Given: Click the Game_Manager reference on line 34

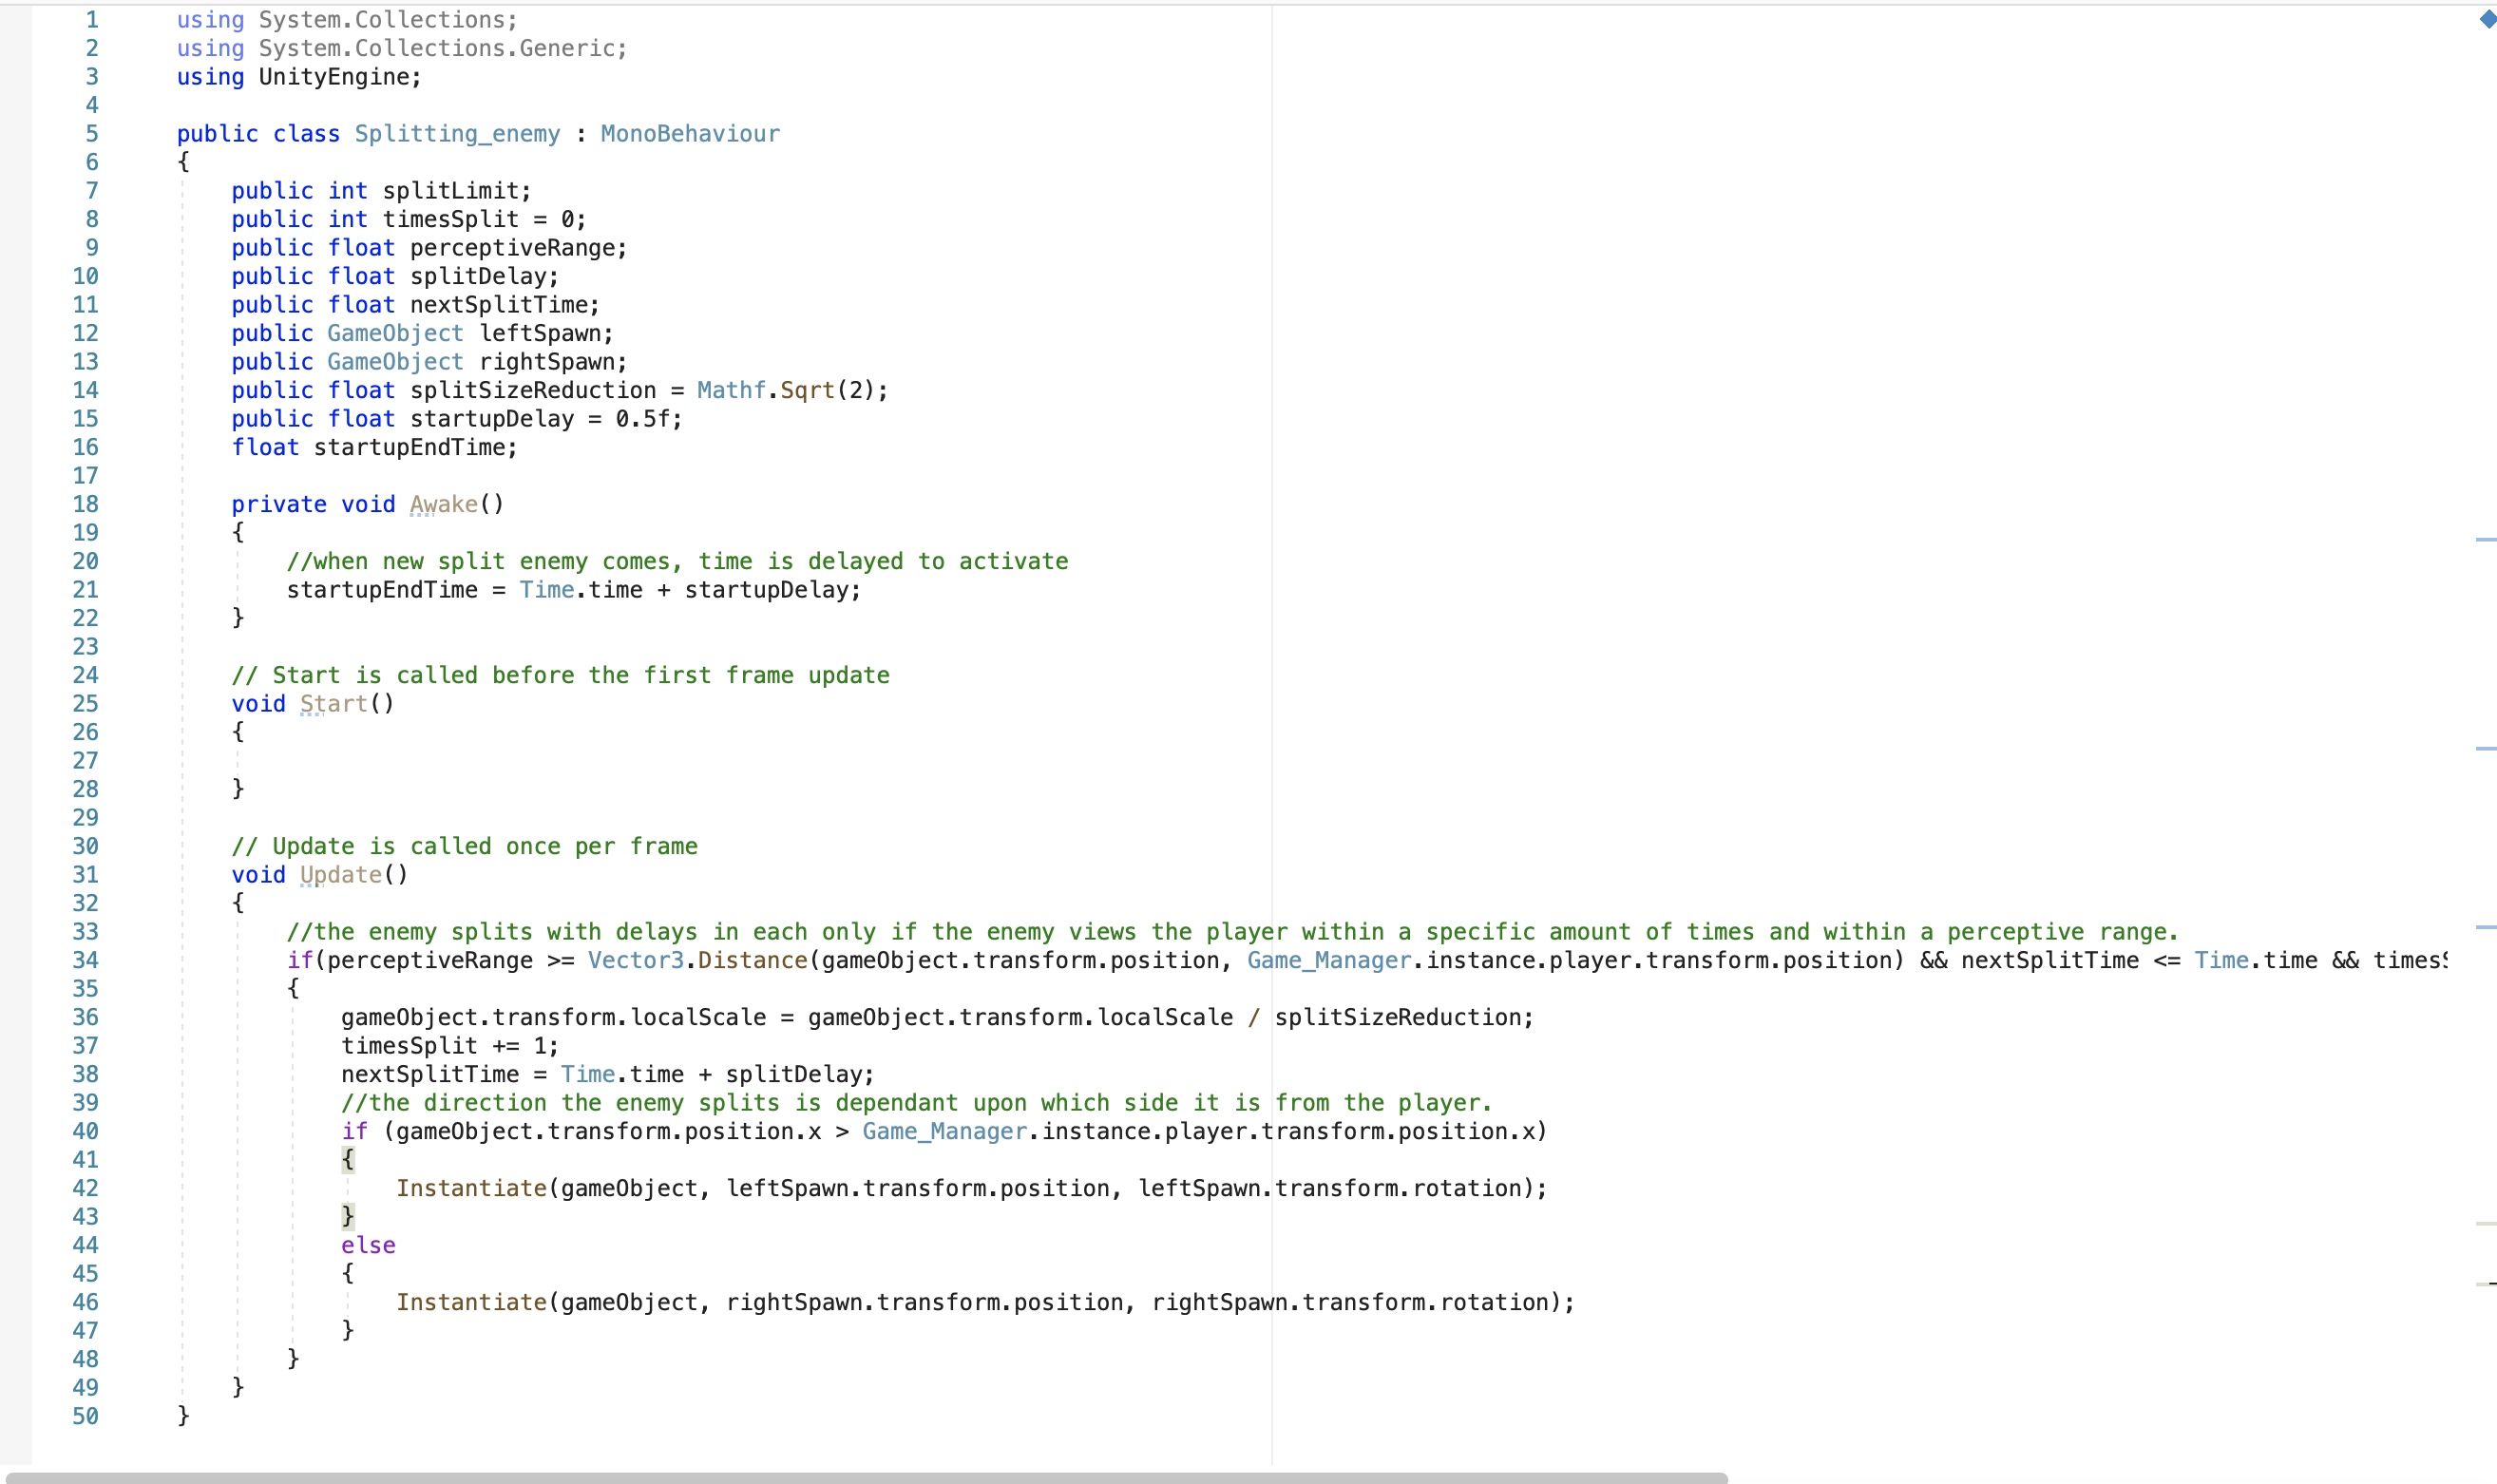Looking at the screenshot, I should tap(1326, 960).
